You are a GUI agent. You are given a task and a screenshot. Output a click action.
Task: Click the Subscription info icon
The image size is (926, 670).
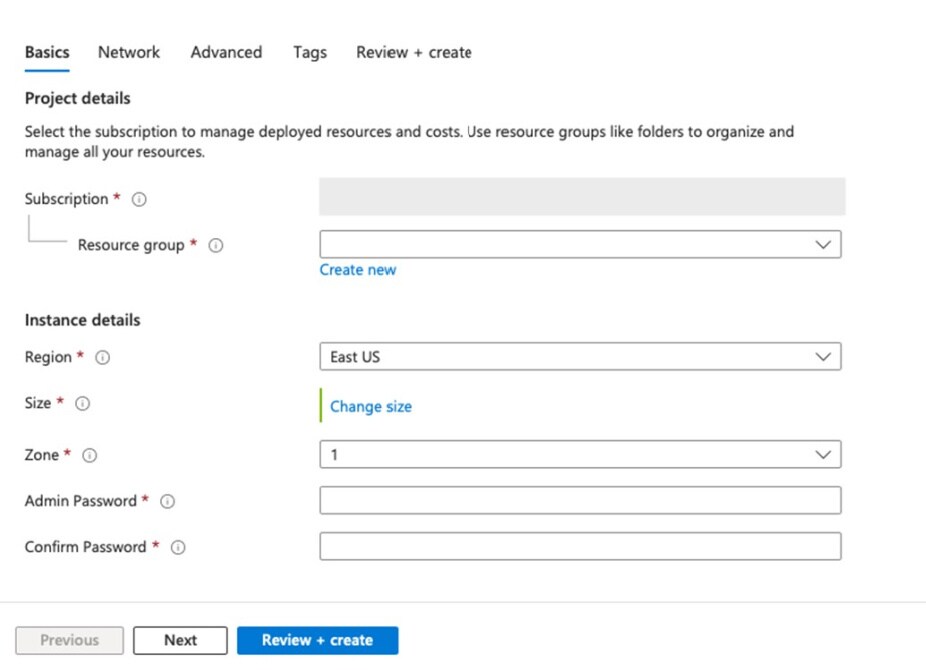click(139, 199)
